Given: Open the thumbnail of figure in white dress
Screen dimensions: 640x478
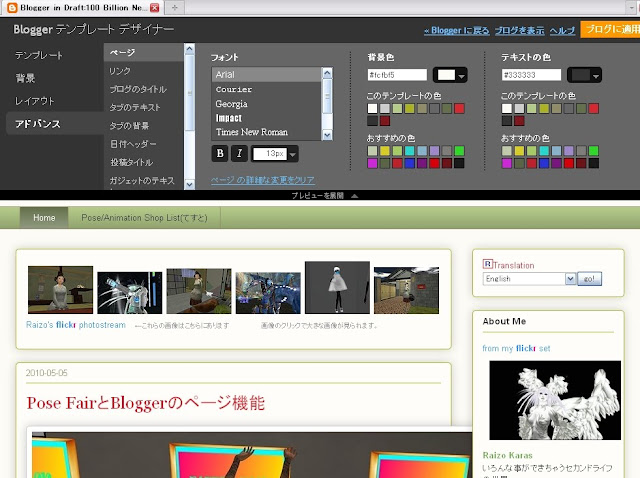Looking at the screenshot, I should pyautogui.click(x=337, y=287).
